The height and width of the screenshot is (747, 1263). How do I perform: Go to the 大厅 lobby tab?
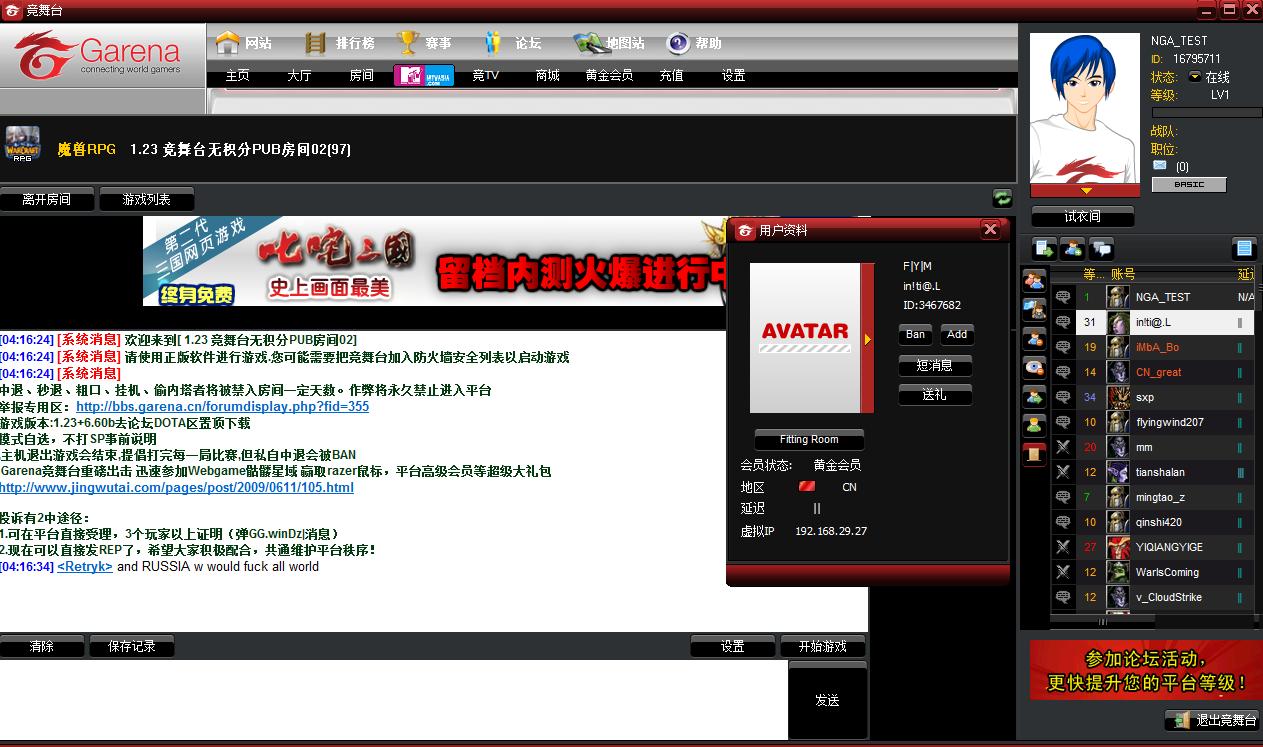tap(299, 75)
